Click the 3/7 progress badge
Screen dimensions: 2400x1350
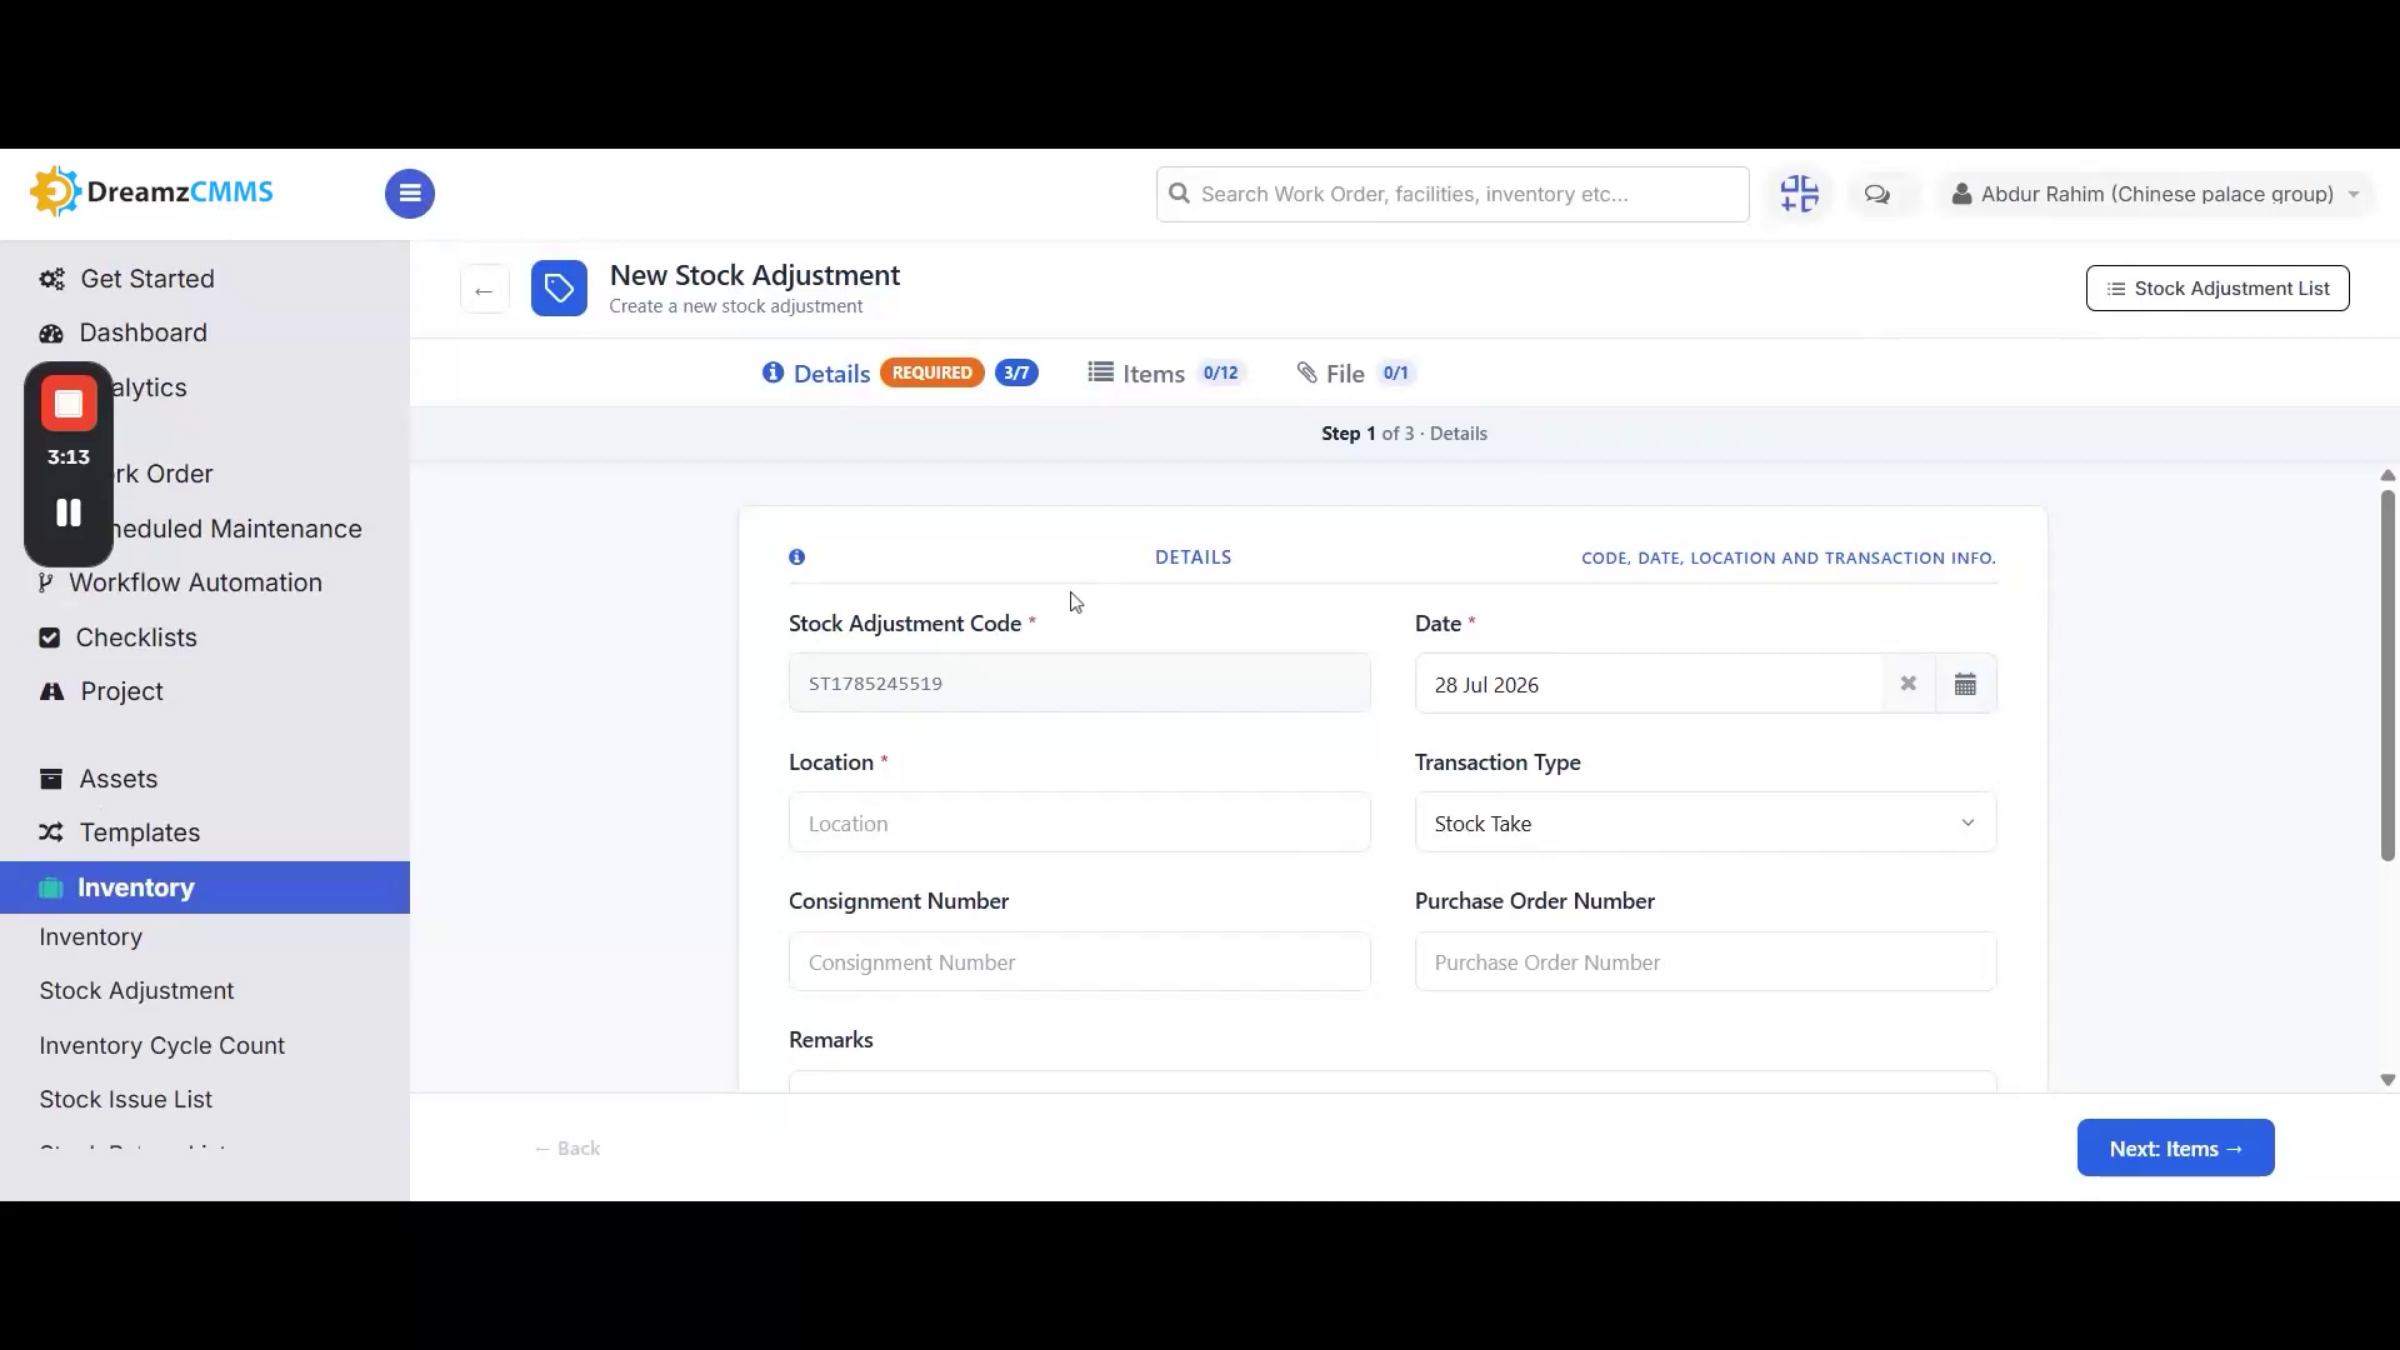coord(1016,373)
